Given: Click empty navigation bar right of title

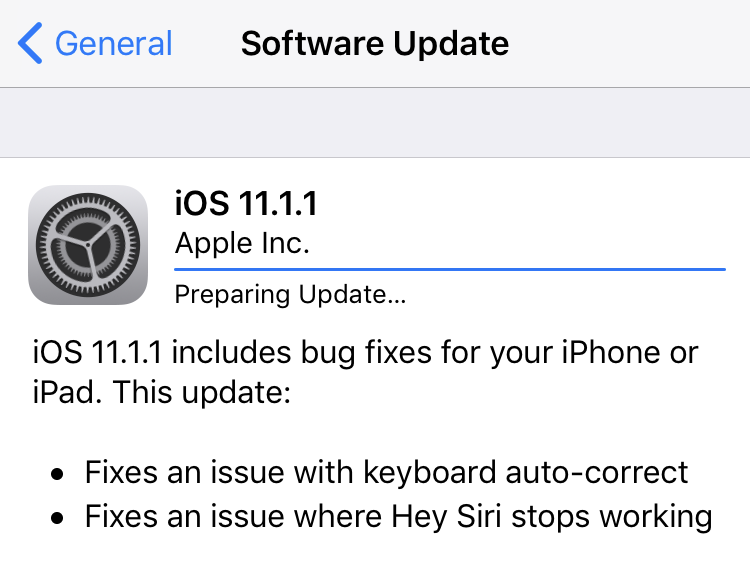Looking at the screenshot, I should click(x=640, y=44).
